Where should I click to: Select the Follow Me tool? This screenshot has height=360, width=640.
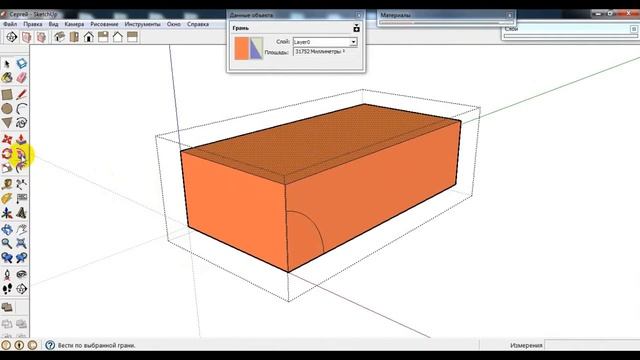click(x=22, y=154)
